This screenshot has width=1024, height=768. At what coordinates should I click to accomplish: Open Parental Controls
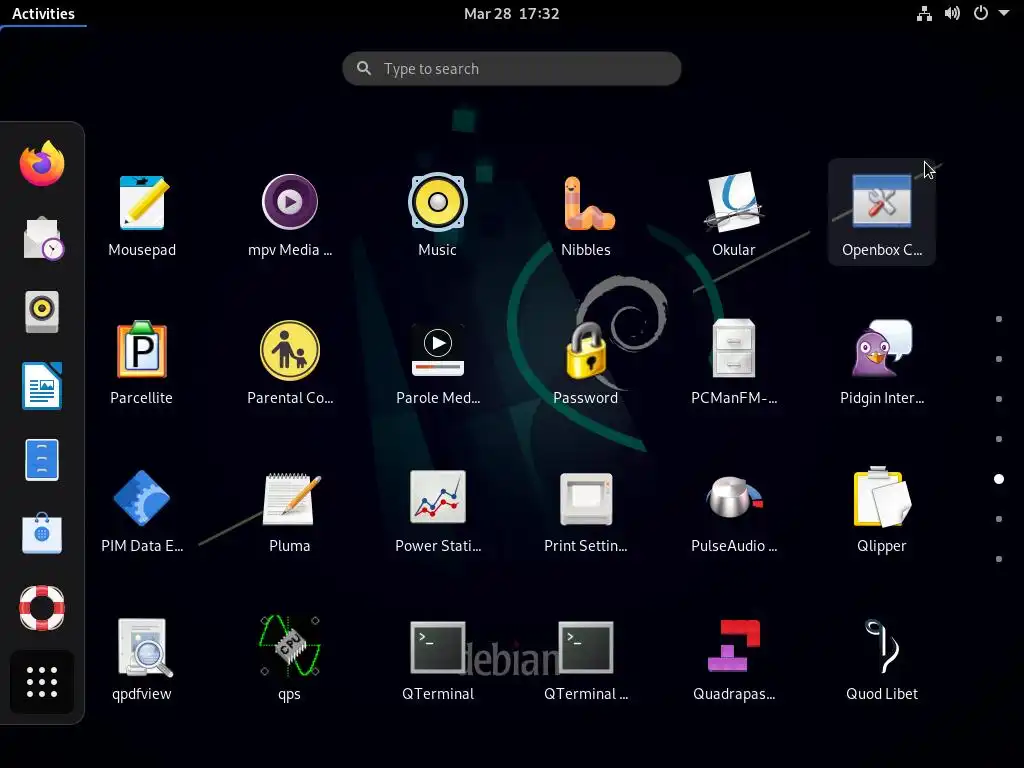(290, 362)
